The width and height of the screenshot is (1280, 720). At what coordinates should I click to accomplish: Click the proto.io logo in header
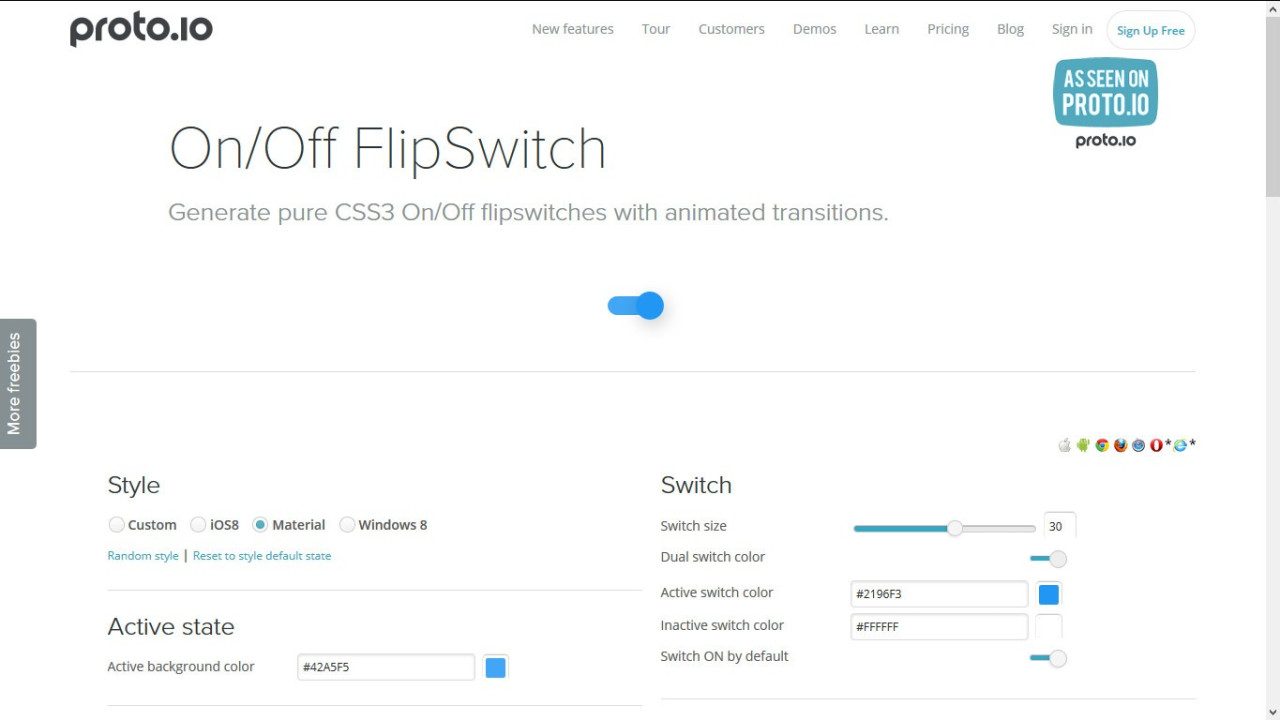(x=141, y=30)
